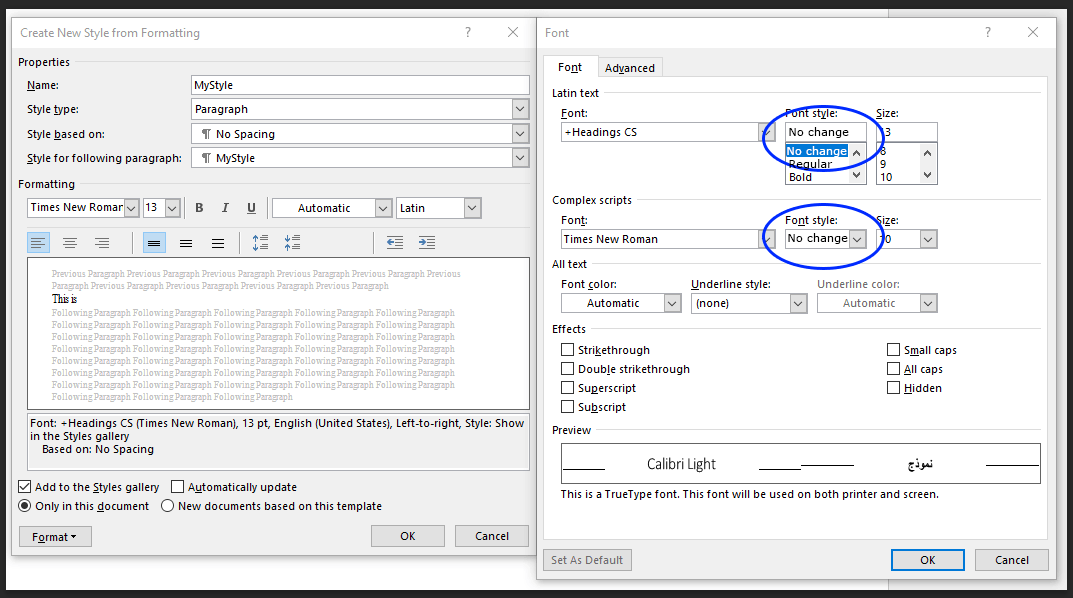Viewport: 1073px width, 598px height.
Task: Select No change in Font style list
Action: coord(816,151)
